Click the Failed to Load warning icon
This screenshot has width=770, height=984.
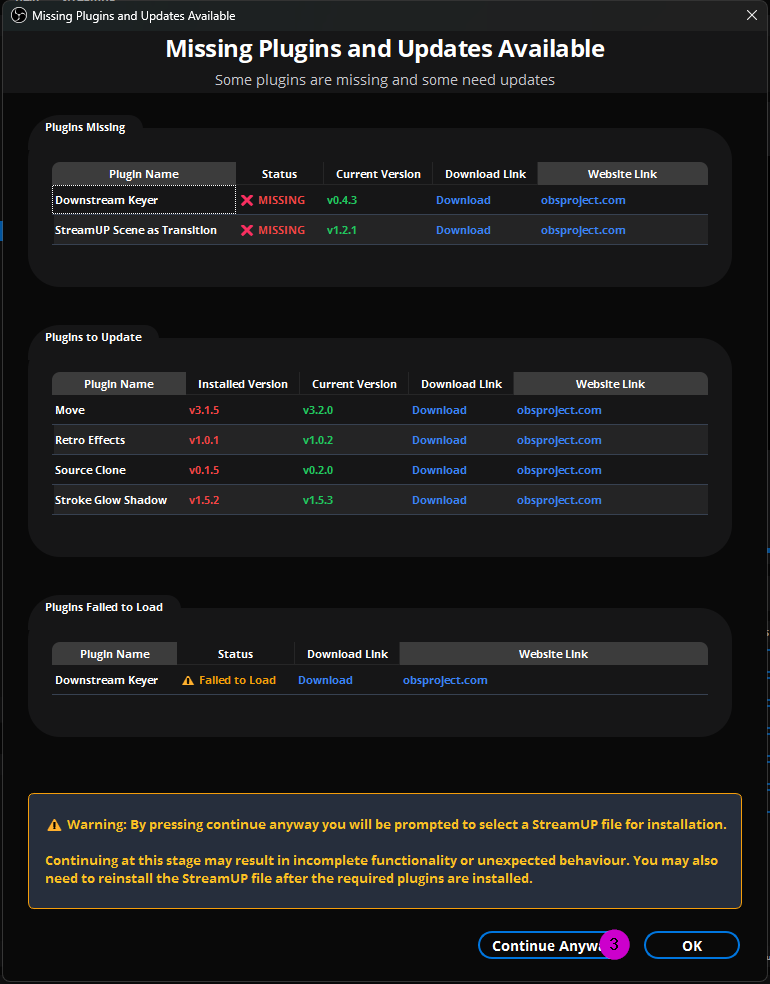click(188, 680)
